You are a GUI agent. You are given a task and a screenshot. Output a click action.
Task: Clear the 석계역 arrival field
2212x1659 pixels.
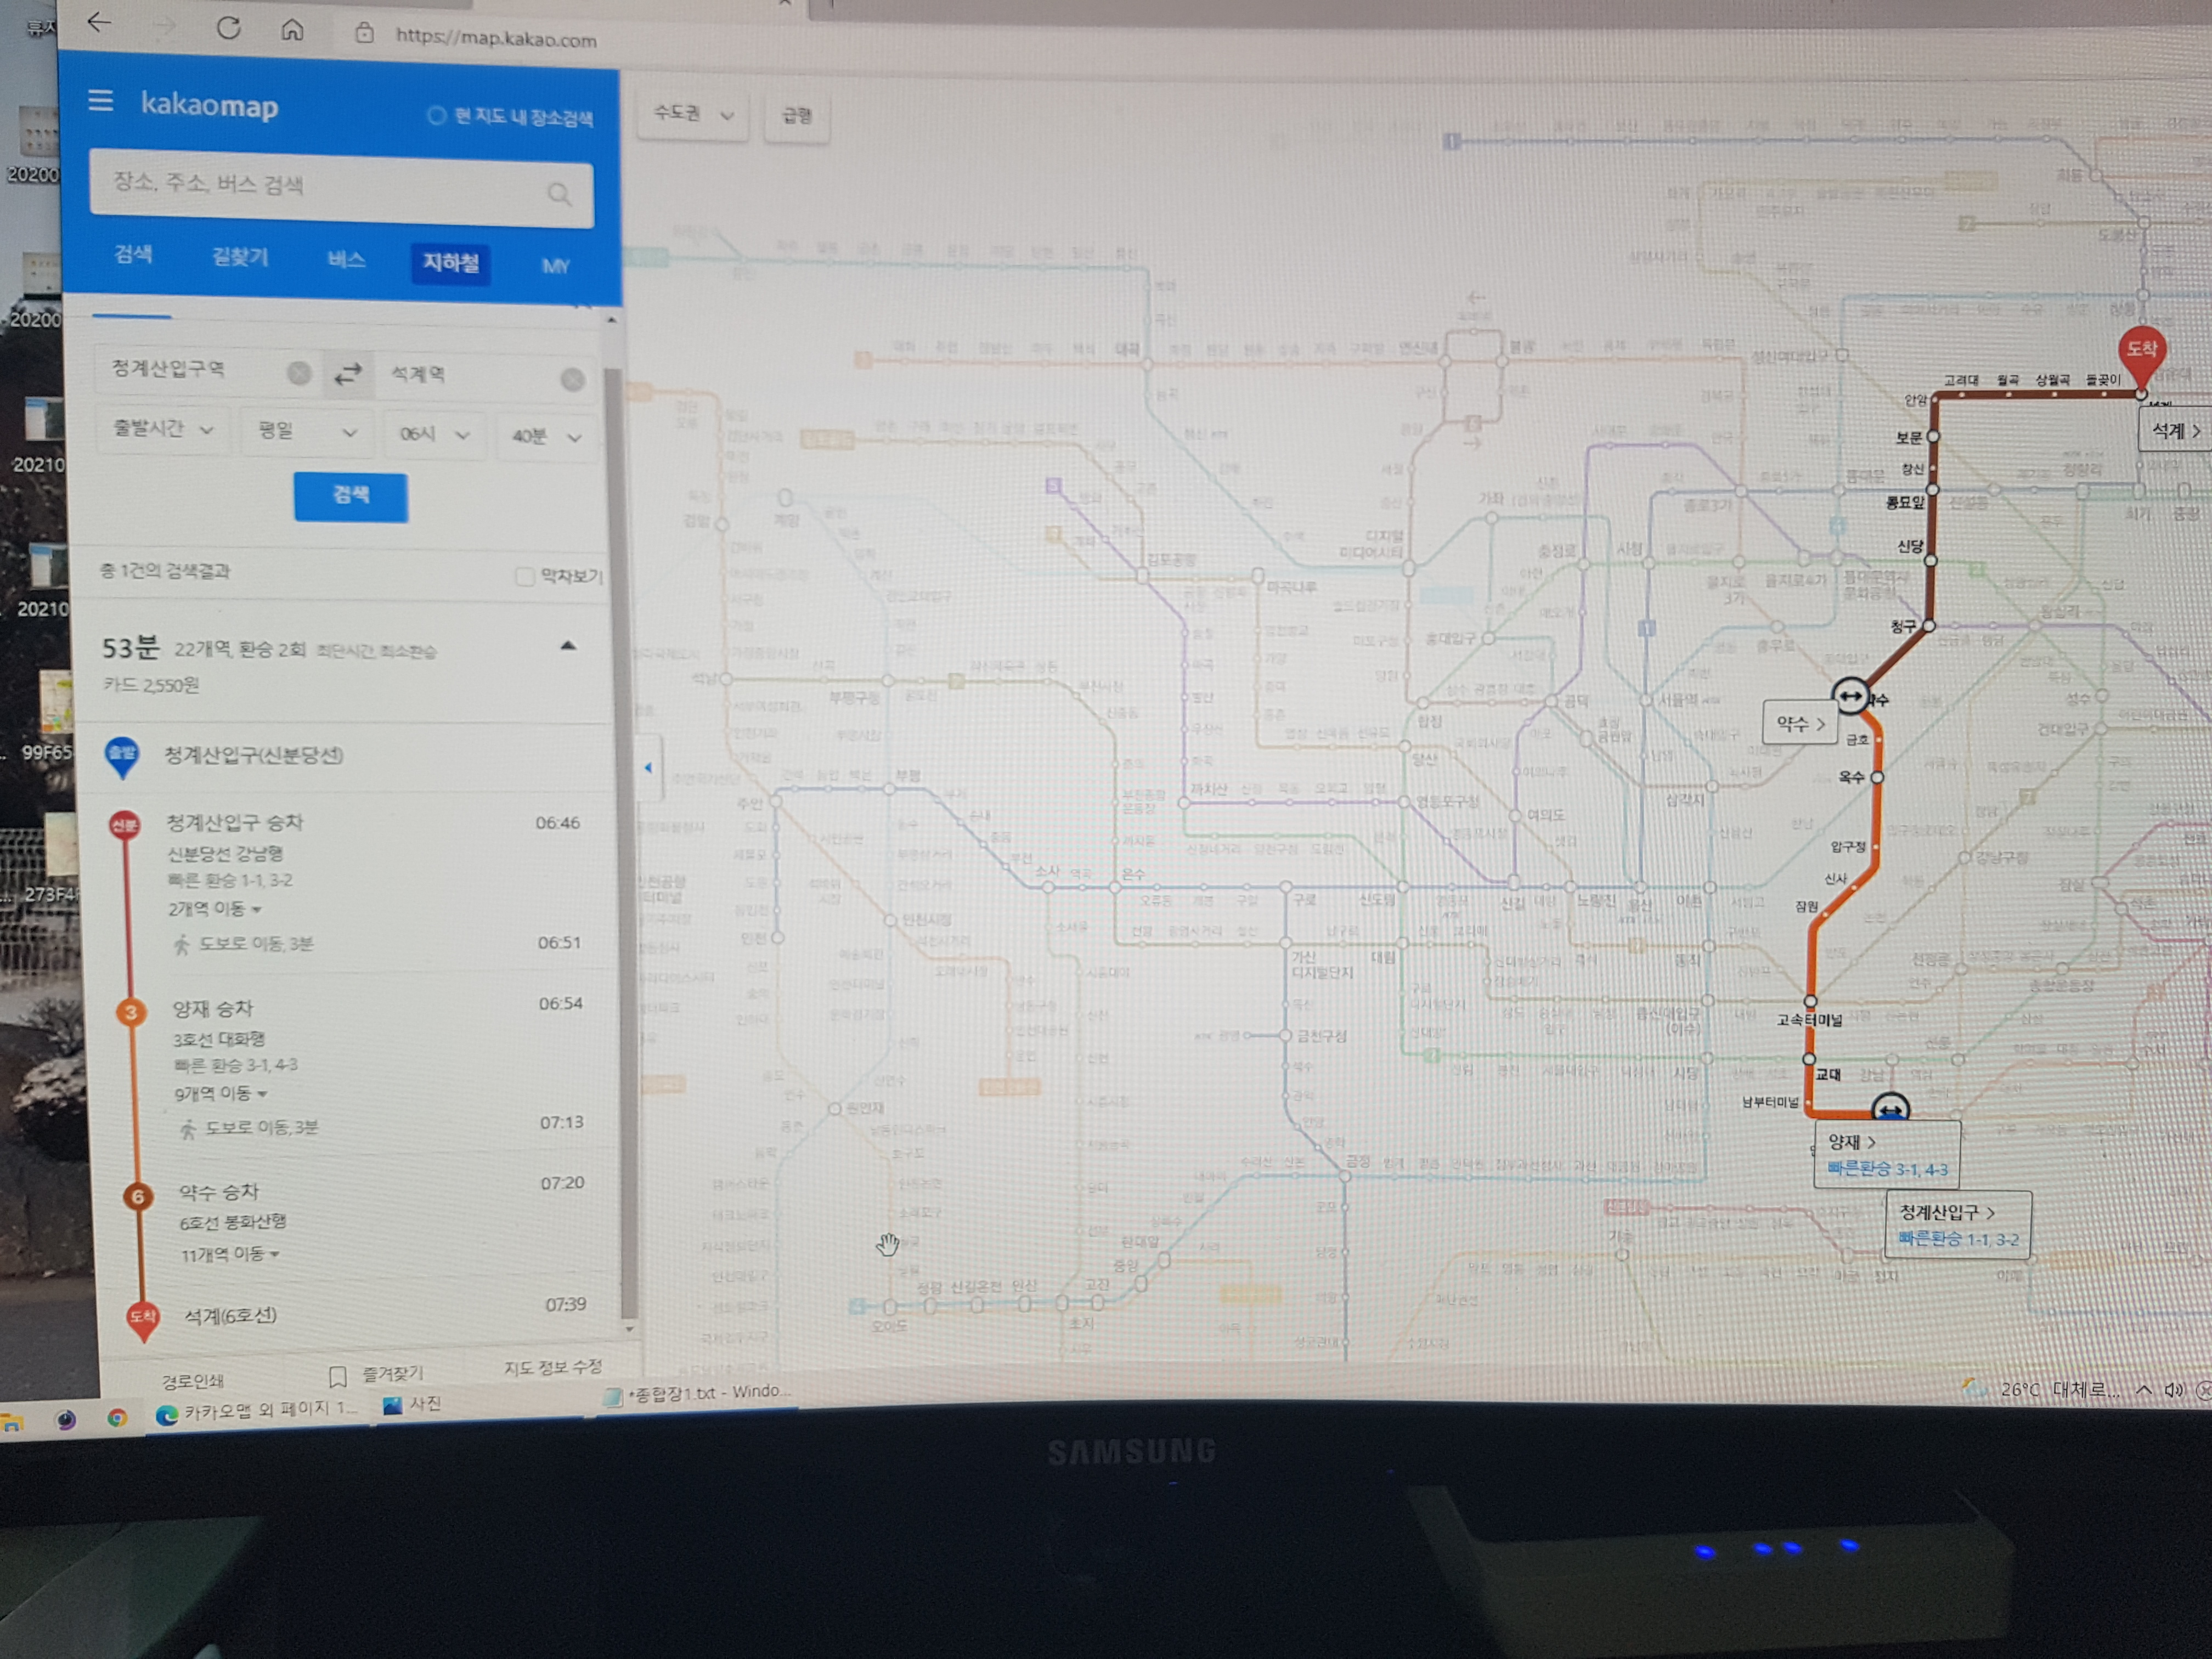pyautogui.click(x=572, y=379)
